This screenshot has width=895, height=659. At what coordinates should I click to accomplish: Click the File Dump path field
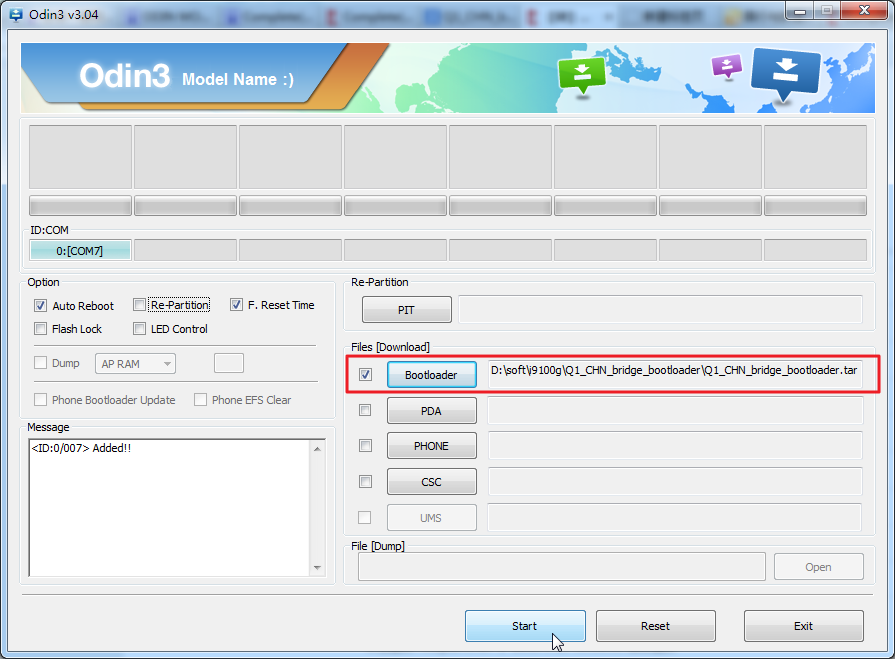[562, 567]
